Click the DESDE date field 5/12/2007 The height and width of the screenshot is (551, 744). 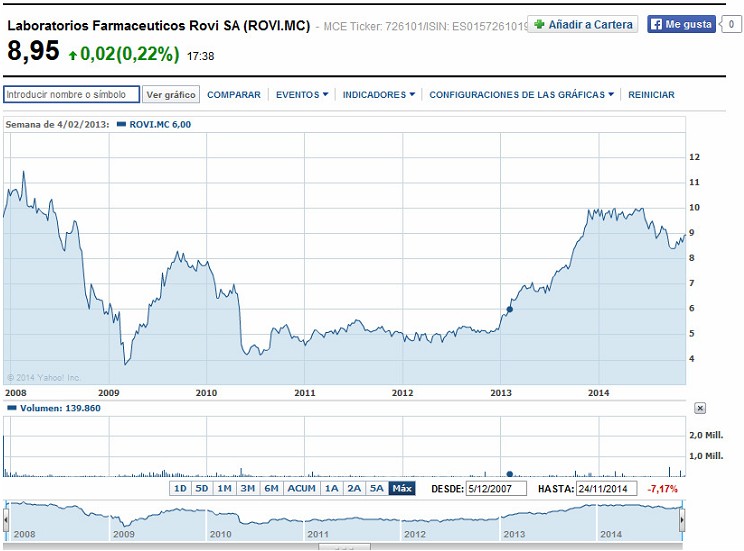coord(496,488)
